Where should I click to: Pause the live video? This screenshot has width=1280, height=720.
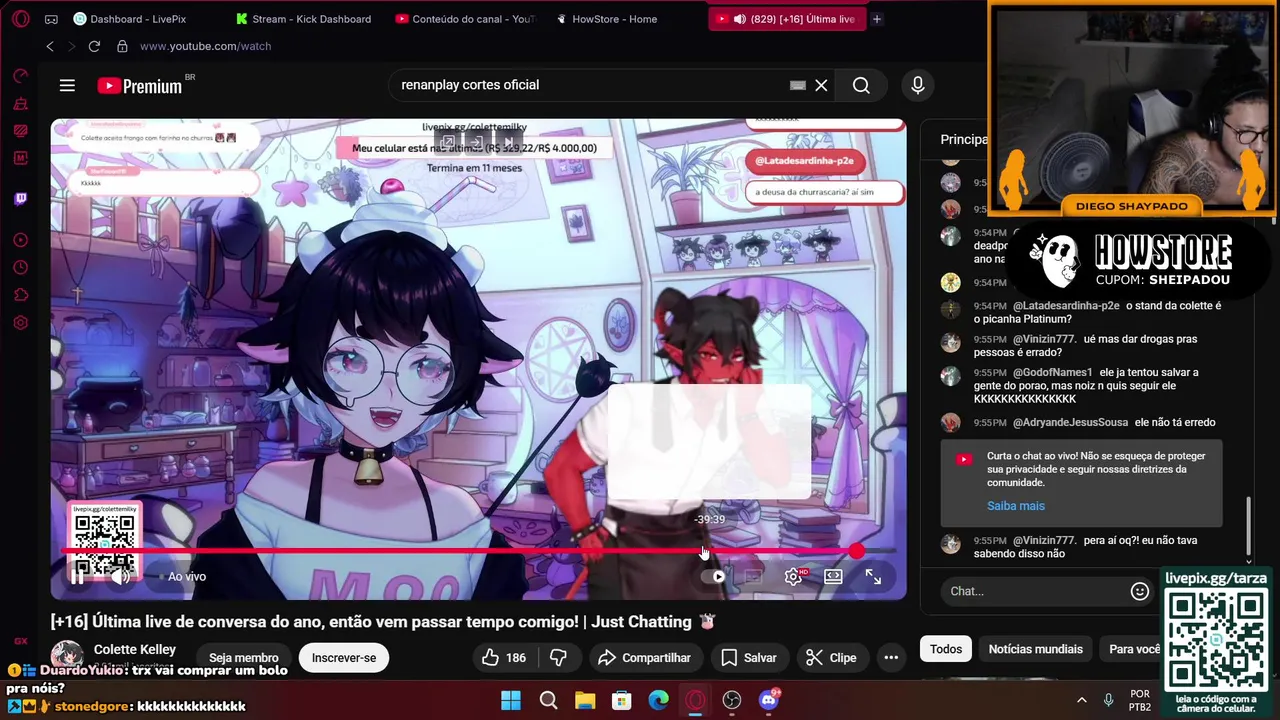pos(77,576)
